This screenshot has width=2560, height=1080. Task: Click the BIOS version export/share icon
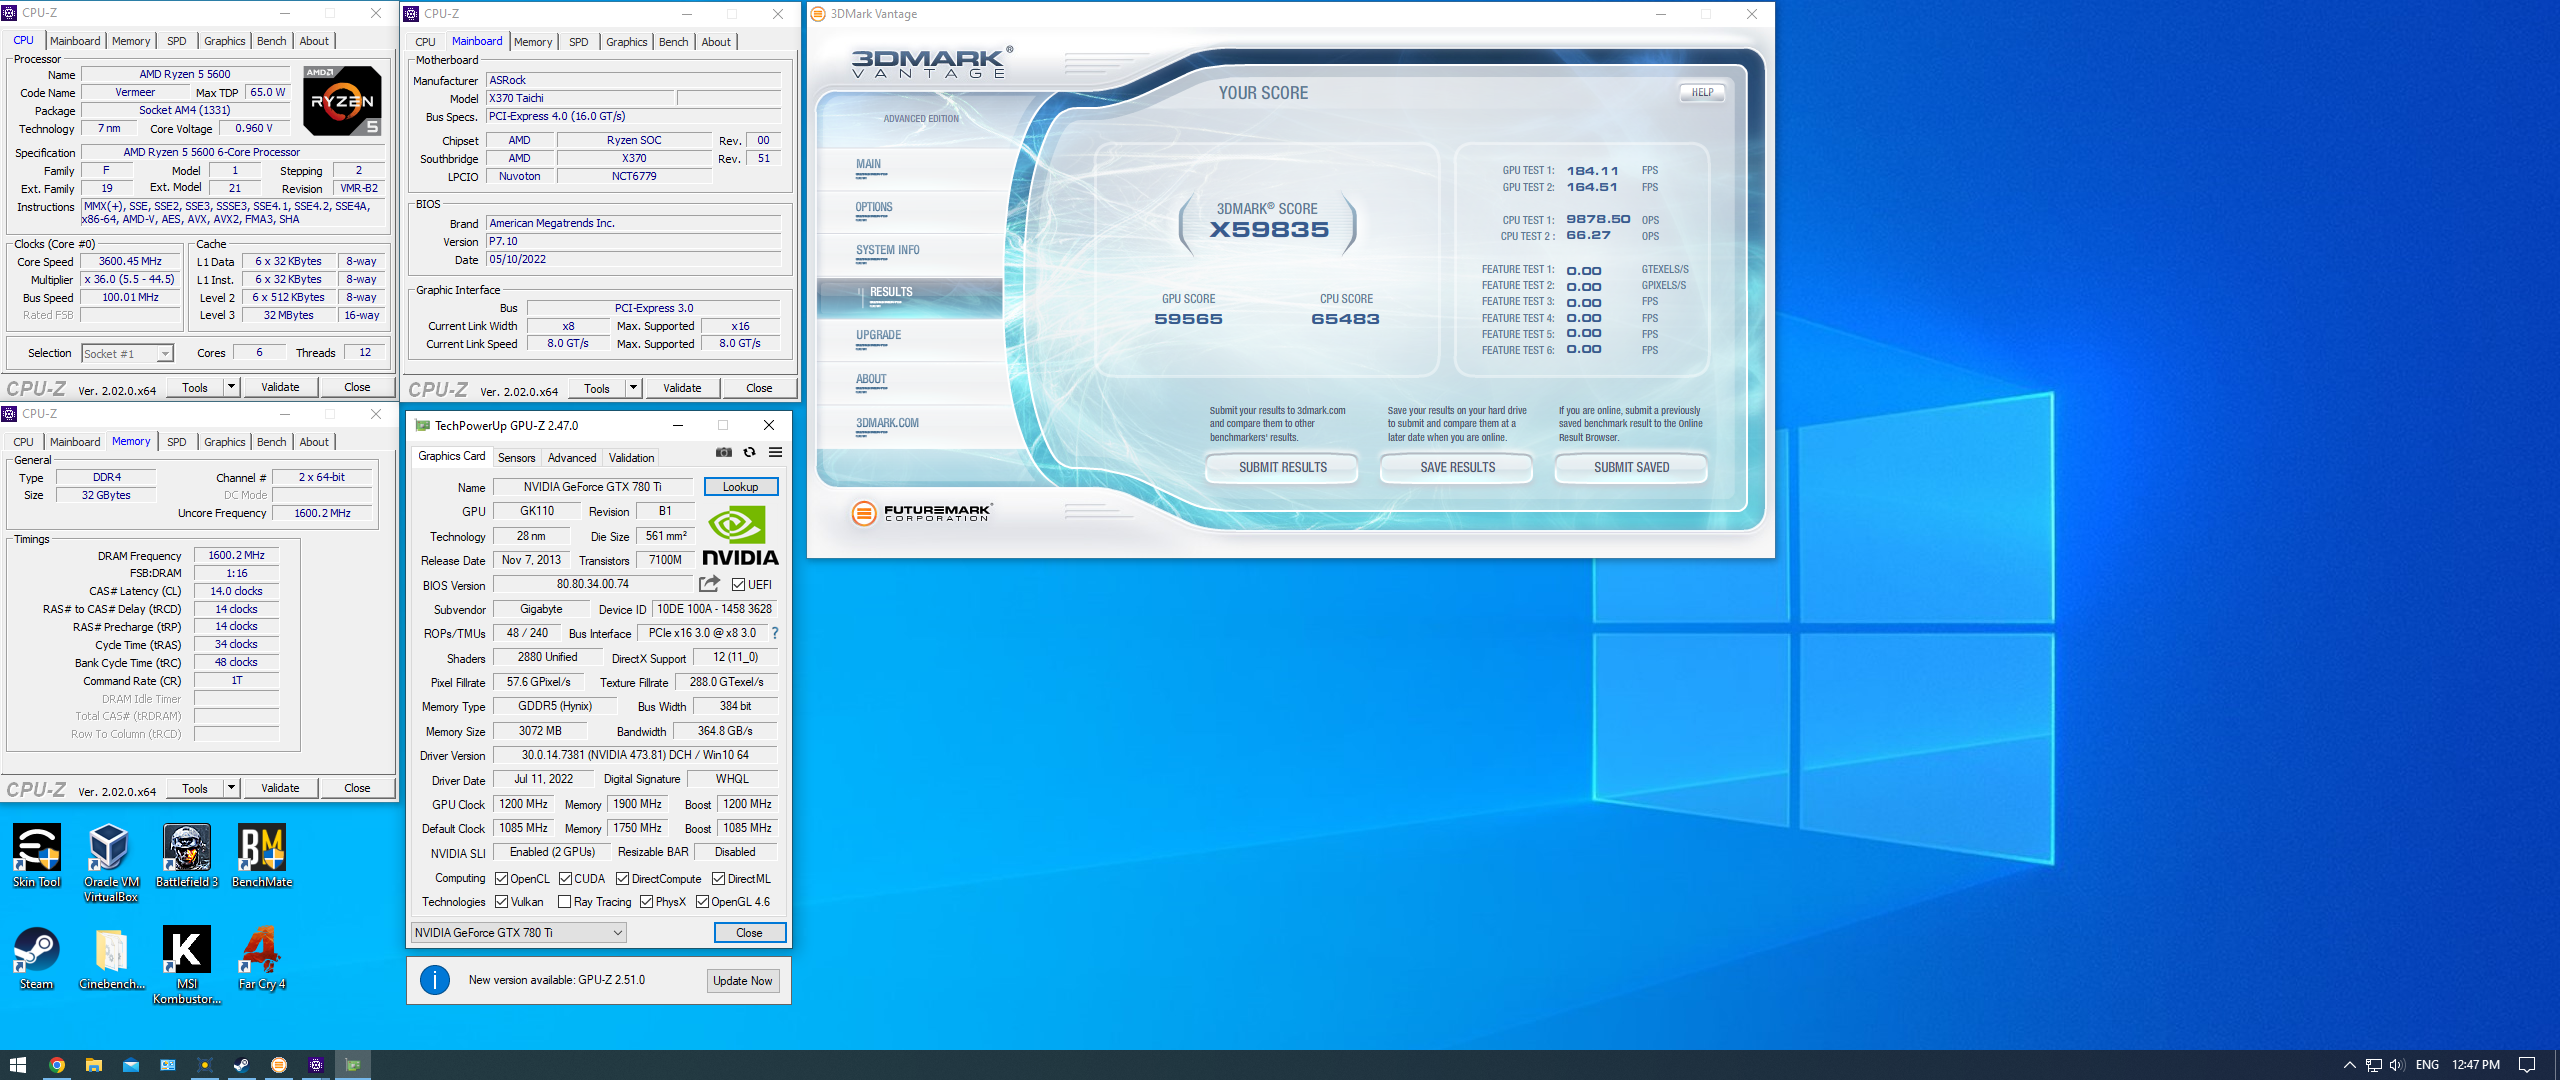click(709, 584)
